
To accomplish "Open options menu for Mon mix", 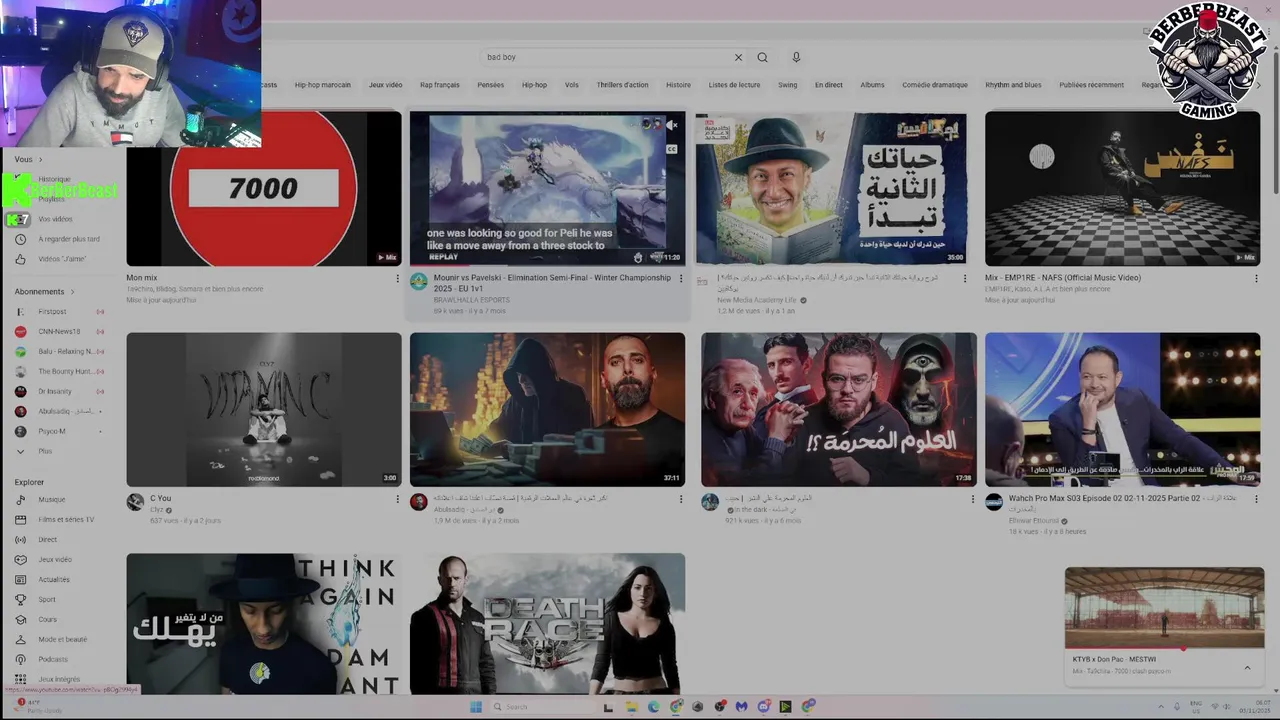I will tap(397, 279).
